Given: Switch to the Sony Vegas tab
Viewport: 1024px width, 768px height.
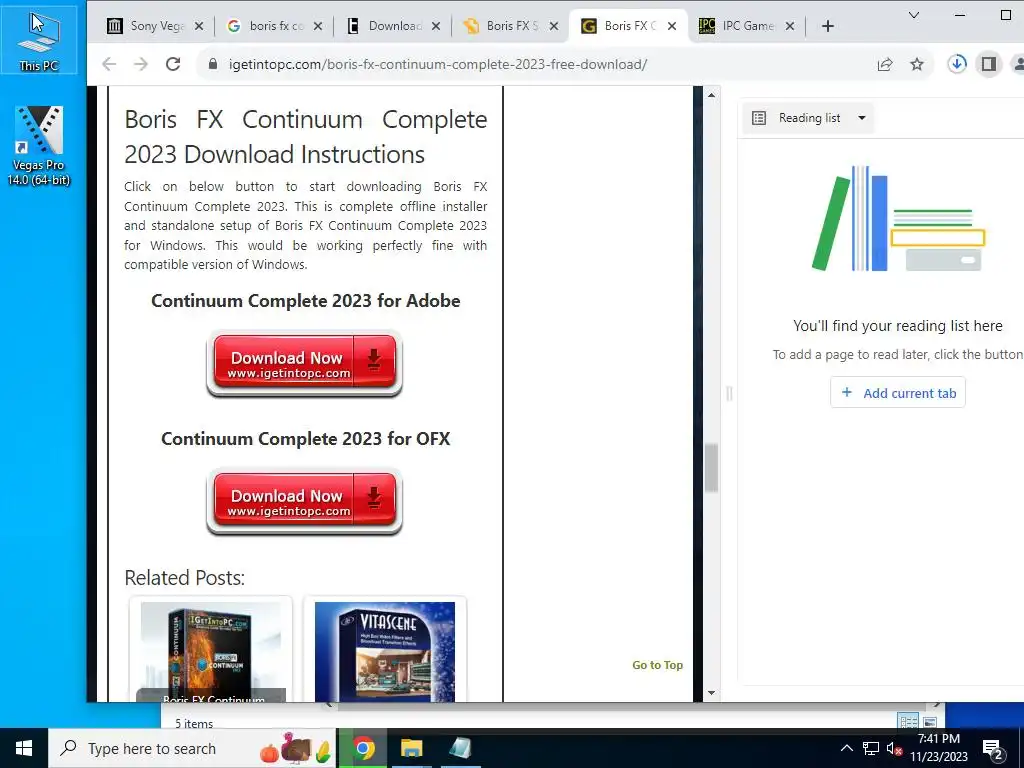Looking at the screenshot, I should pyautogui.click(x=157, y=26).
